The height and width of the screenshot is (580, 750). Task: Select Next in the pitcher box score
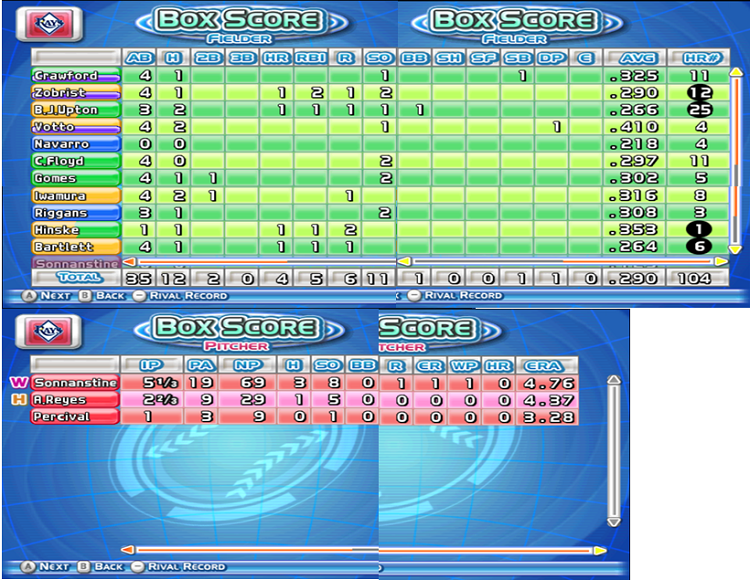tap(54, 567)
